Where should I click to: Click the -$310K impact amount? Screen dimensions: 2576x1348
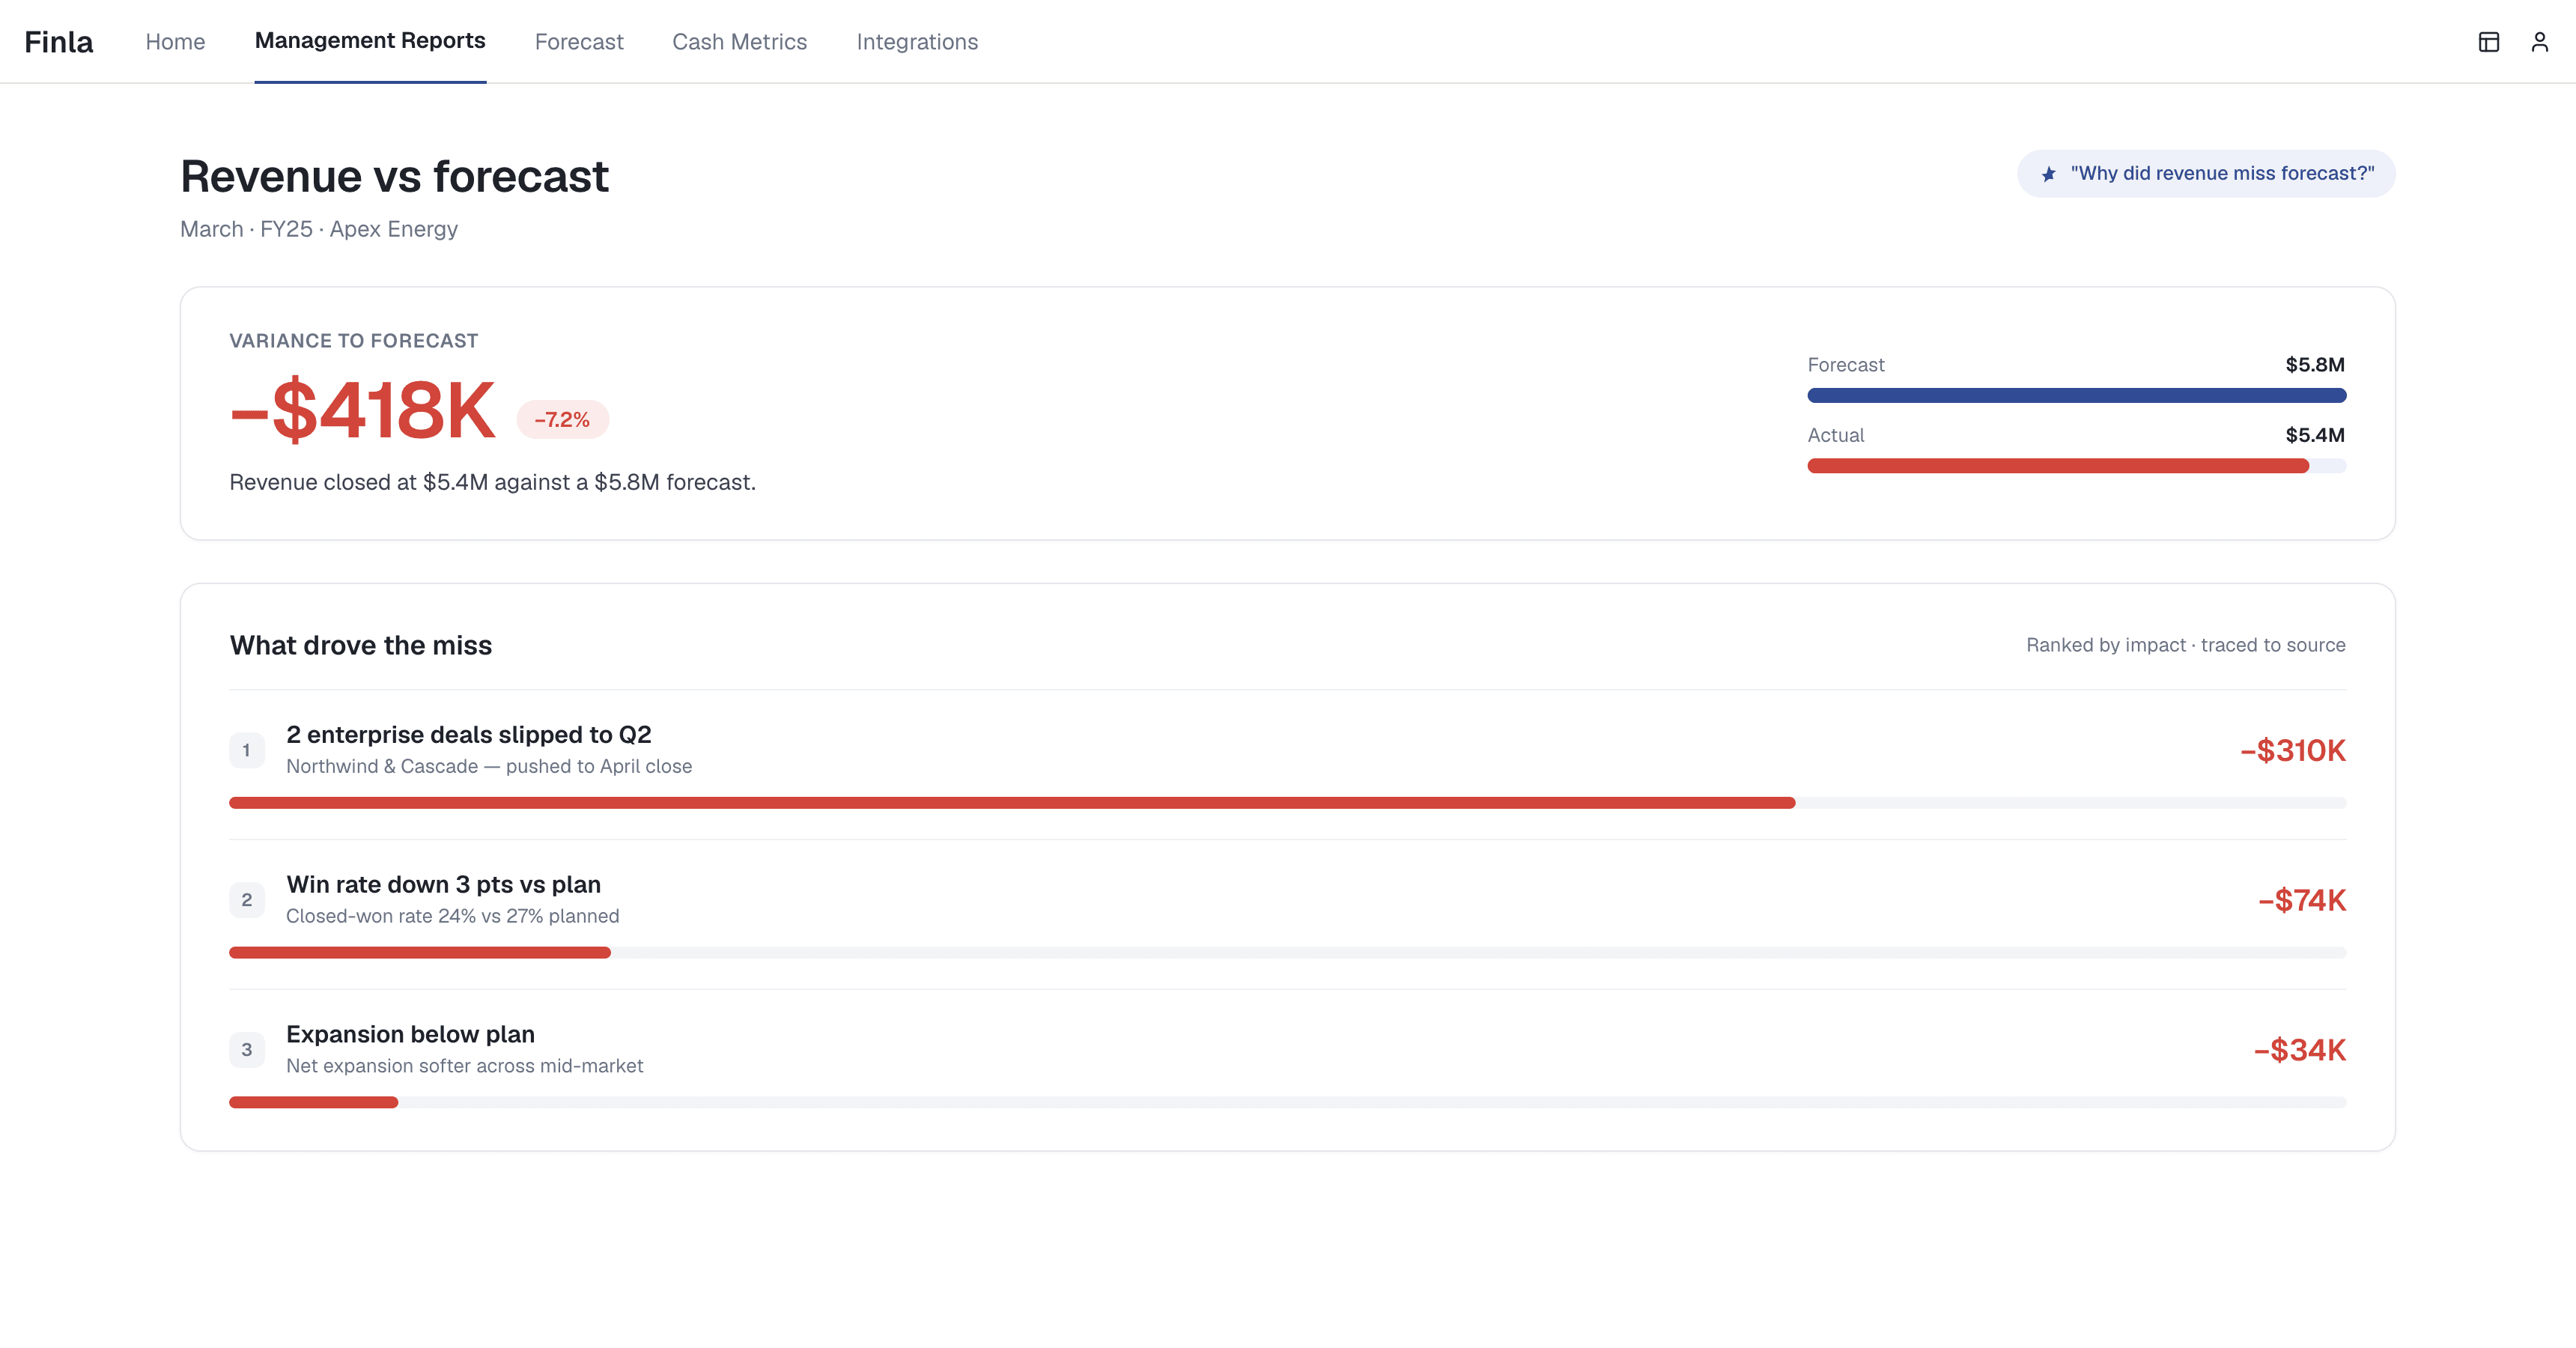coord(2292,751)
